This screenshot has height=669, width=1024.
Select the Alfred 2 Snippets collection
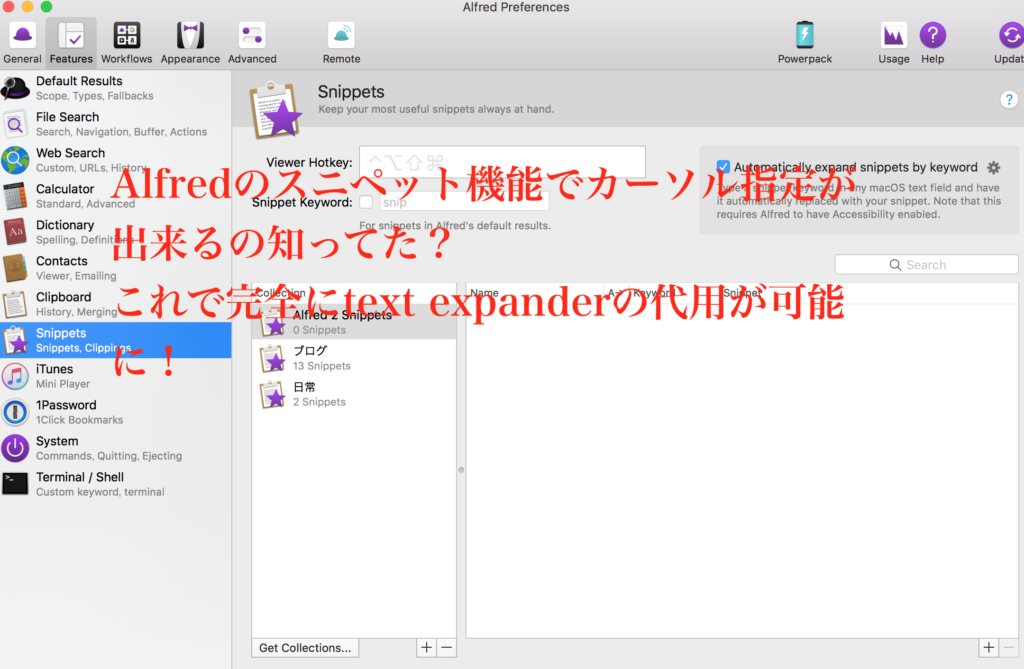[x=354, y=322]
